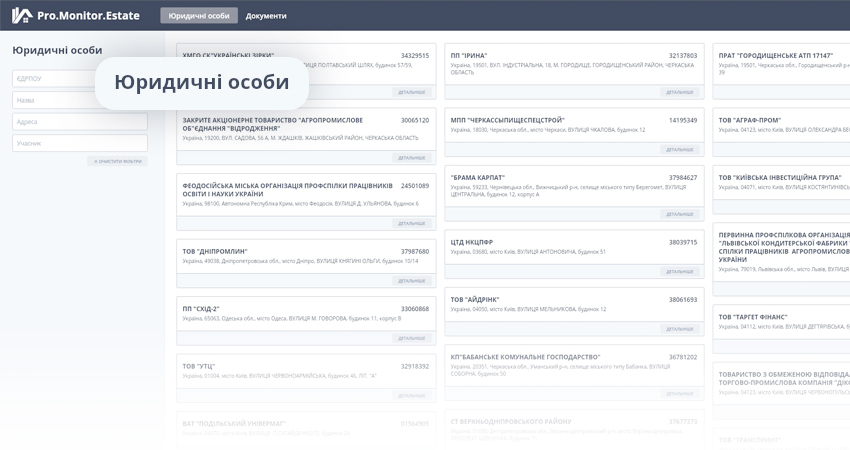Open details for ТОВ "Айдрінк"

pyautogui.click(x=680, y=329)
